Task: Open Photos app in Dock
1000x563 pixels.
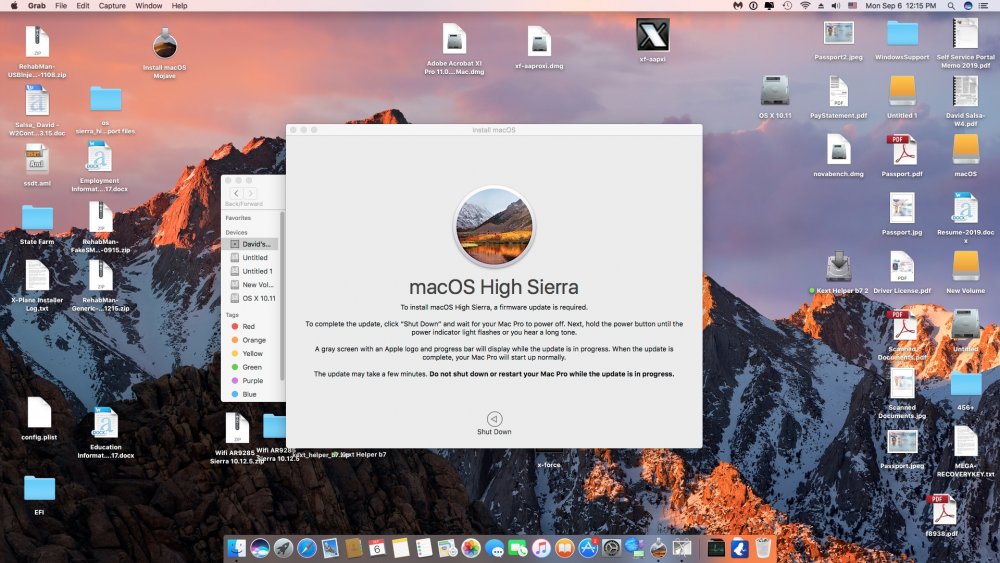Action: pos(471,548)
